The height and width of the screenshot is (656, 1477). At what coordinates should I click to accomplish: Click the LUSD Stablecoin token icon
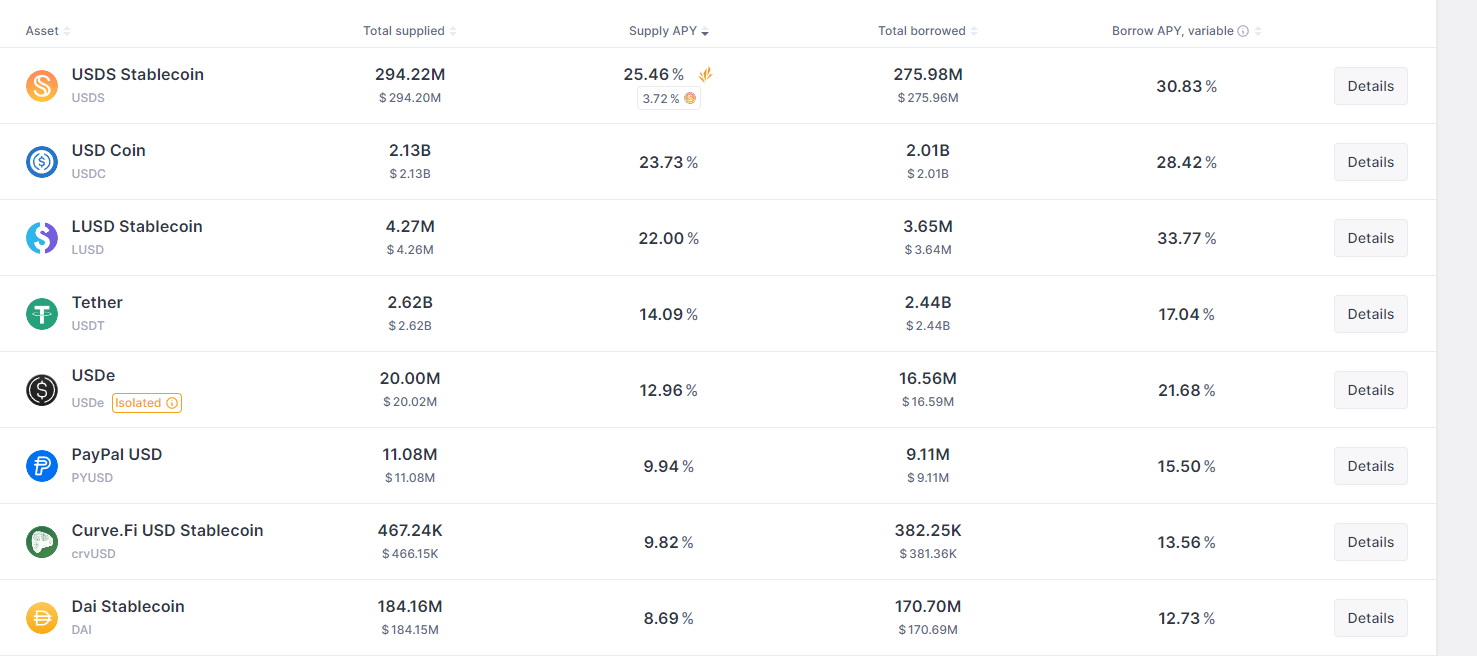pos(42,238)
